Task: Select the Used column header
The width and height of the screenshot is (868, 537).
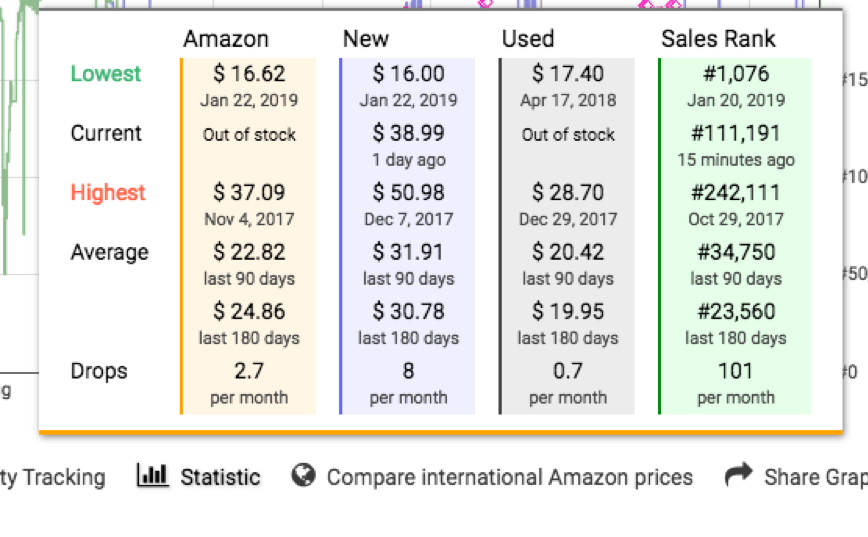Action: 528,39
